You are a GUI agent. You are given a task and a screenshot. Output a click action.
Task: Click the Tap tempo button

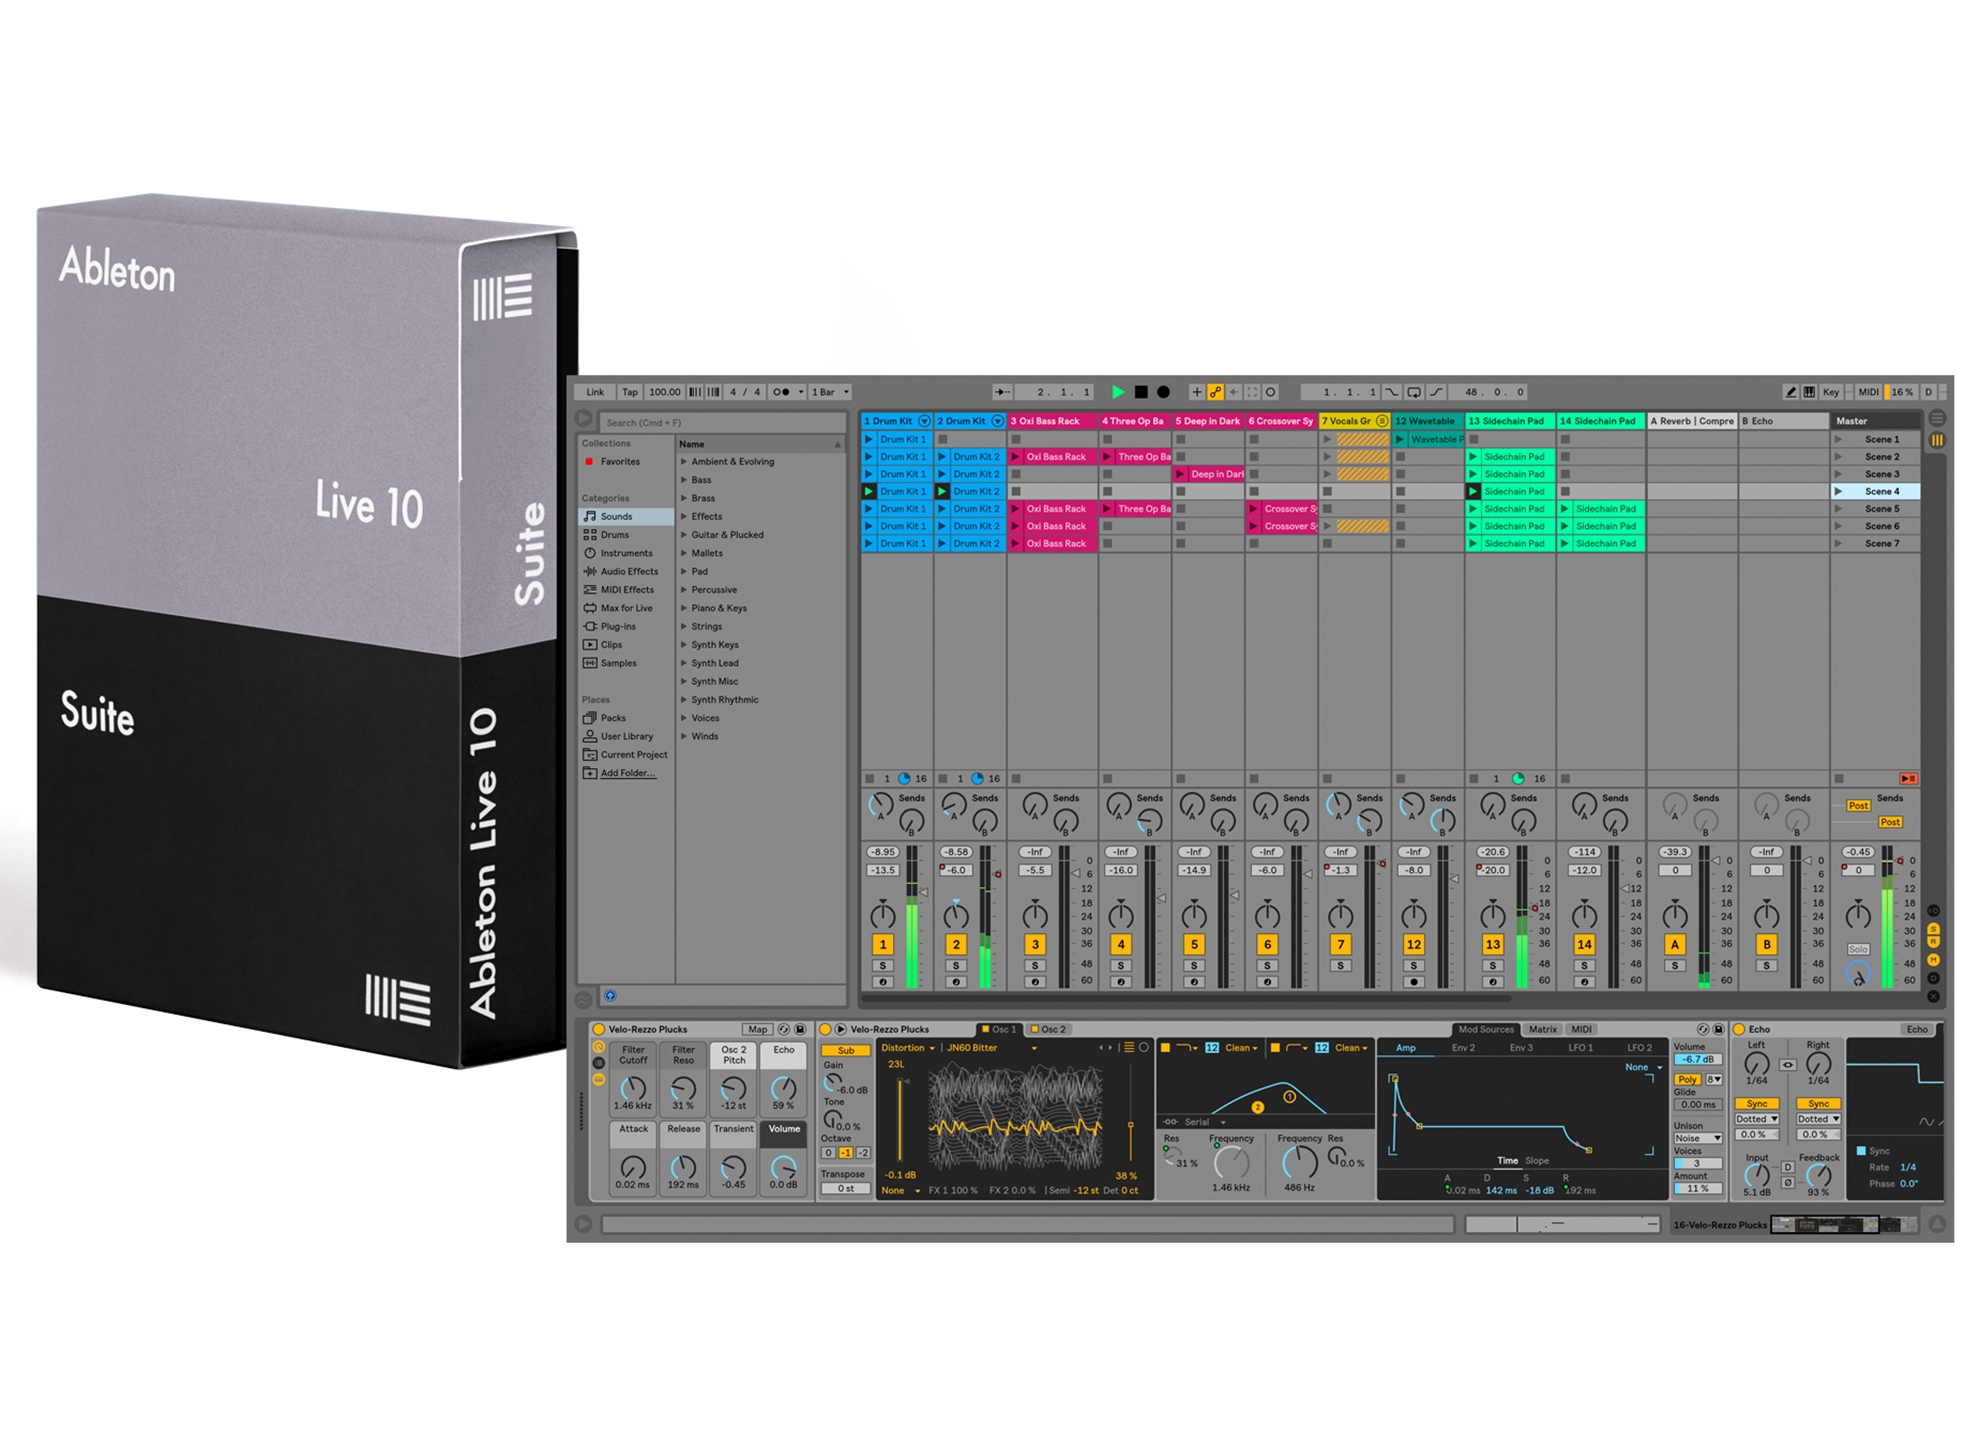[629, 392]
